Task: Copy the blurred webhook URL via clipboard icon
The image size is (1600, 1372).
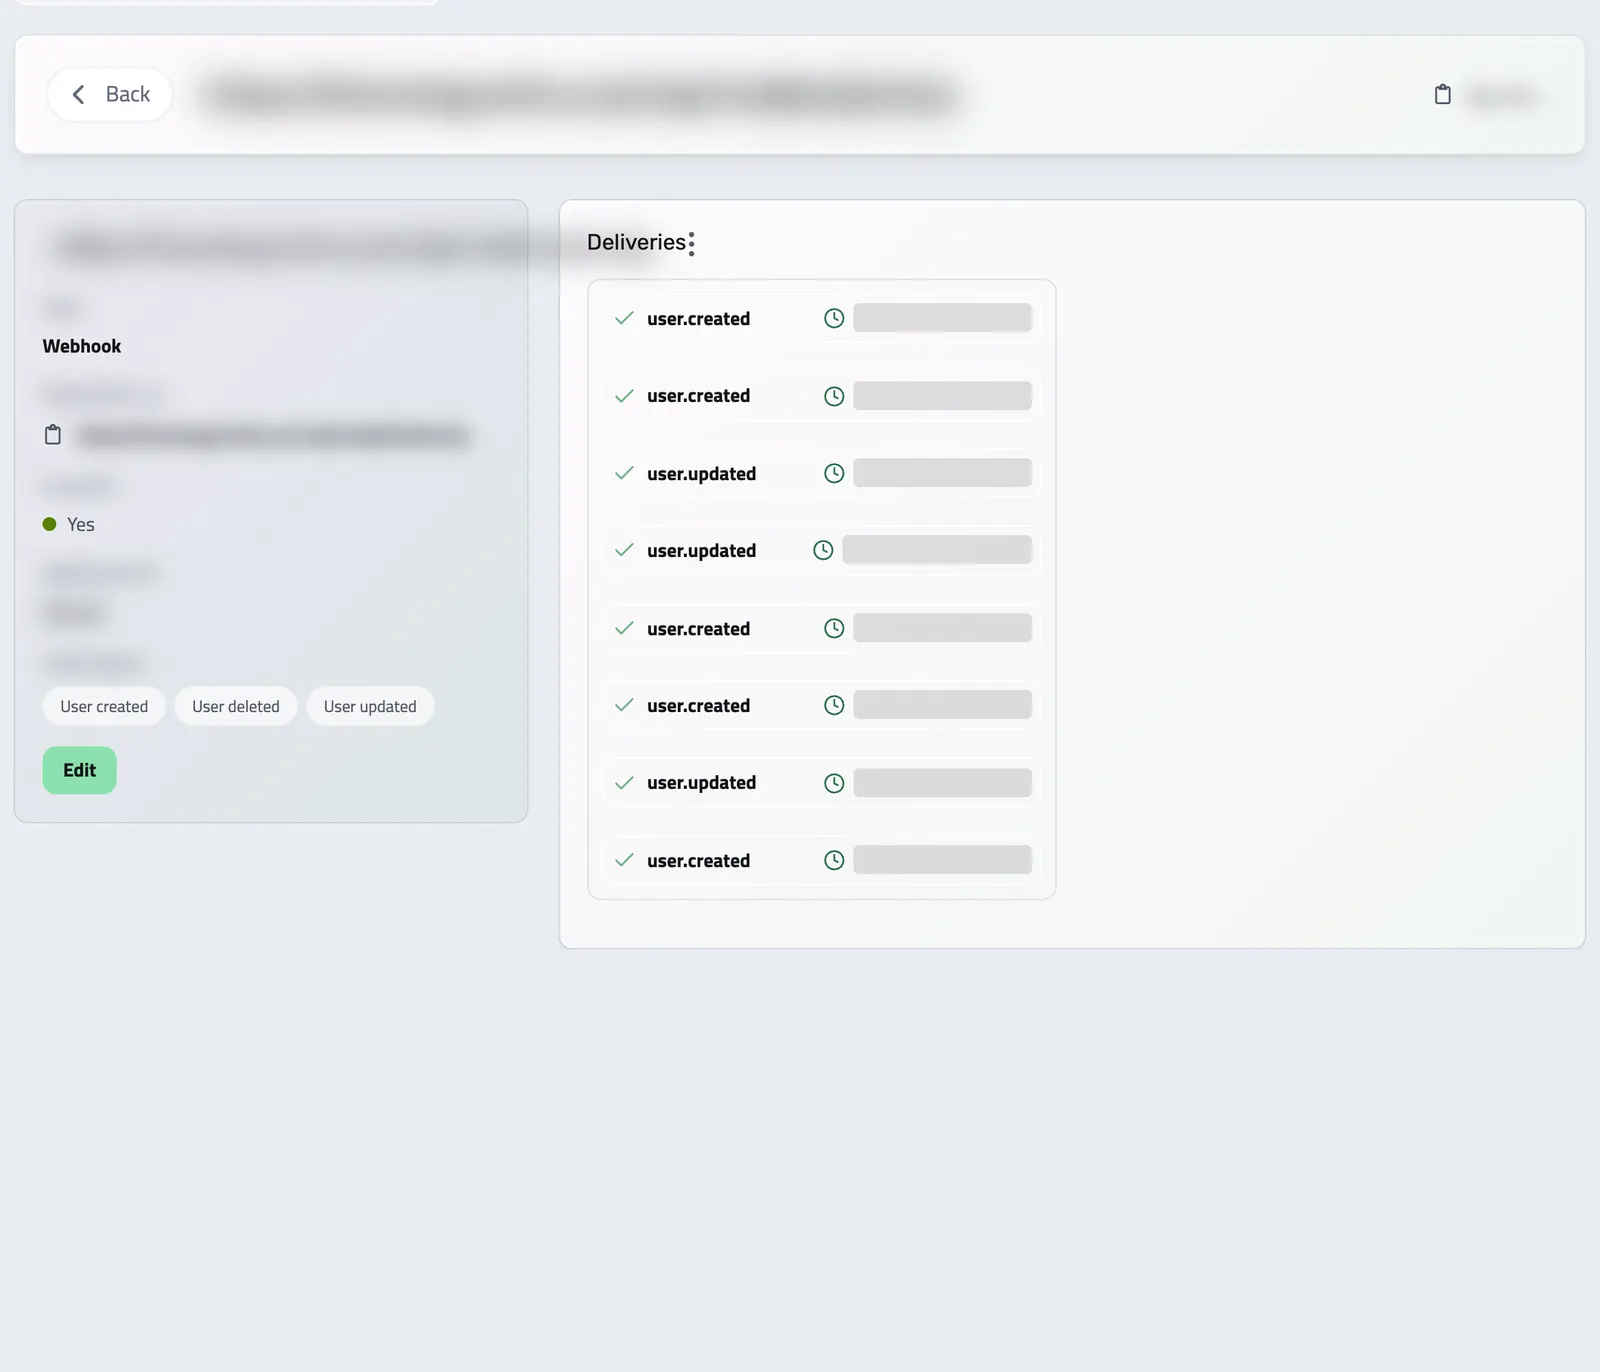Action: click(x=53, y=435)
